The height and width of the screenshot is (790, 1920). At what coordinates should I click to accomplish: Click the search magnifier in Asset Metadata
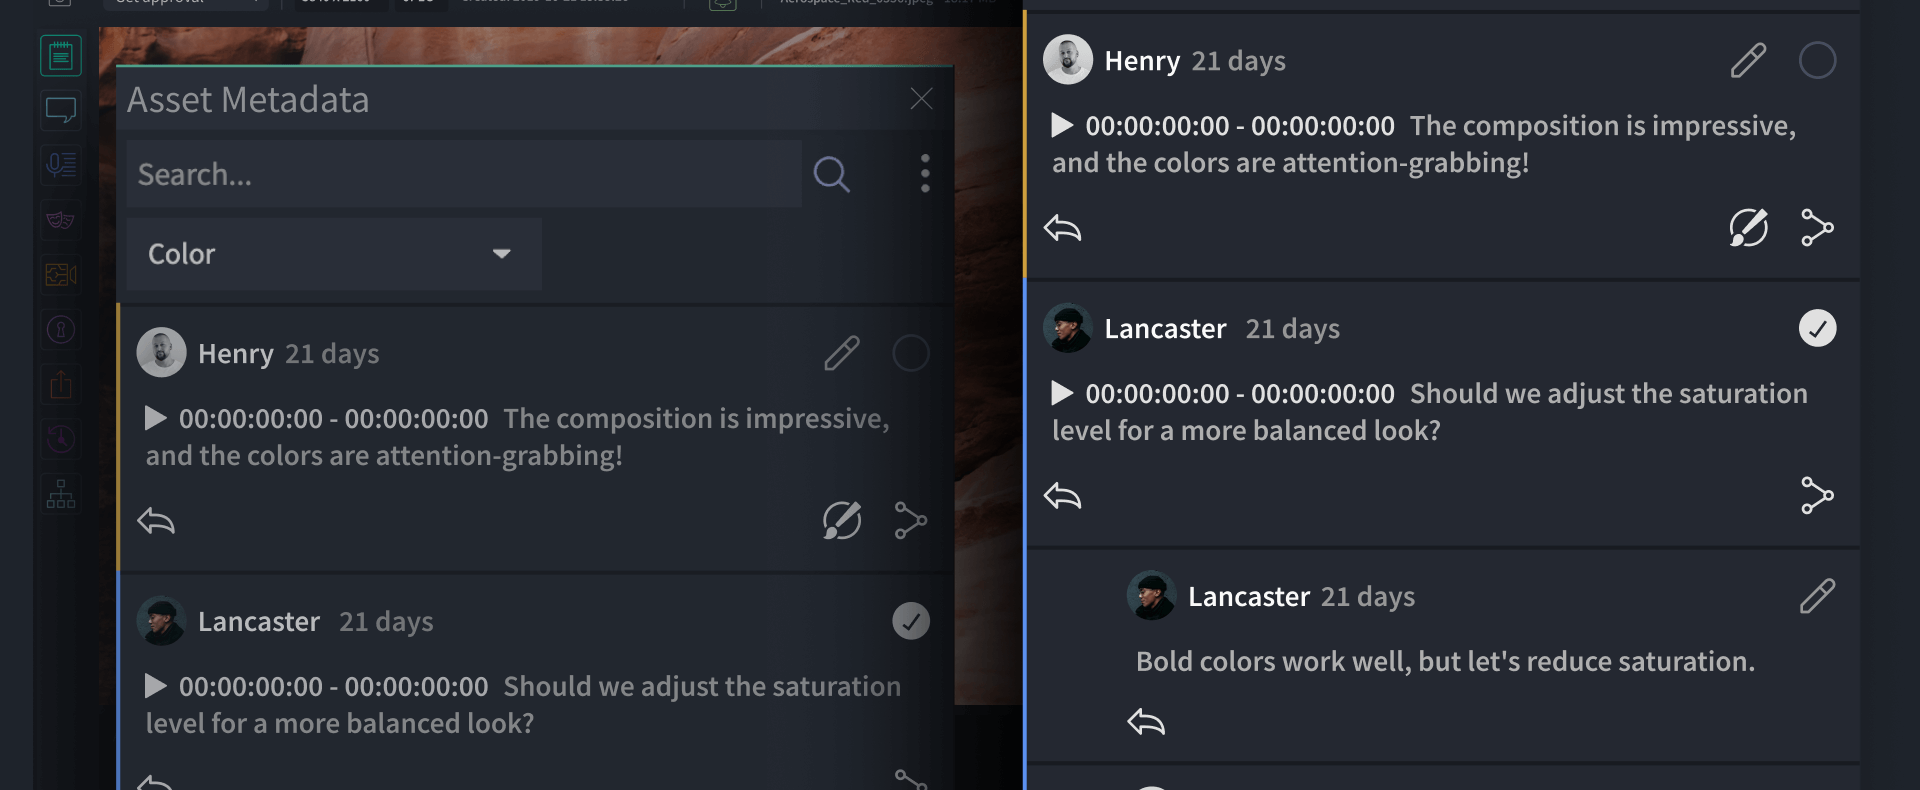831,175
